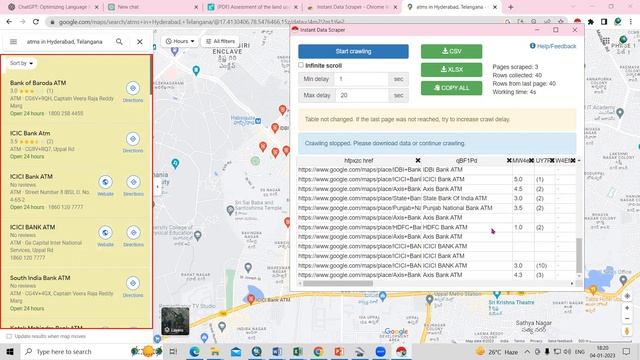
Task: Click the Windows Start button
Action: (x=10, y=351)
